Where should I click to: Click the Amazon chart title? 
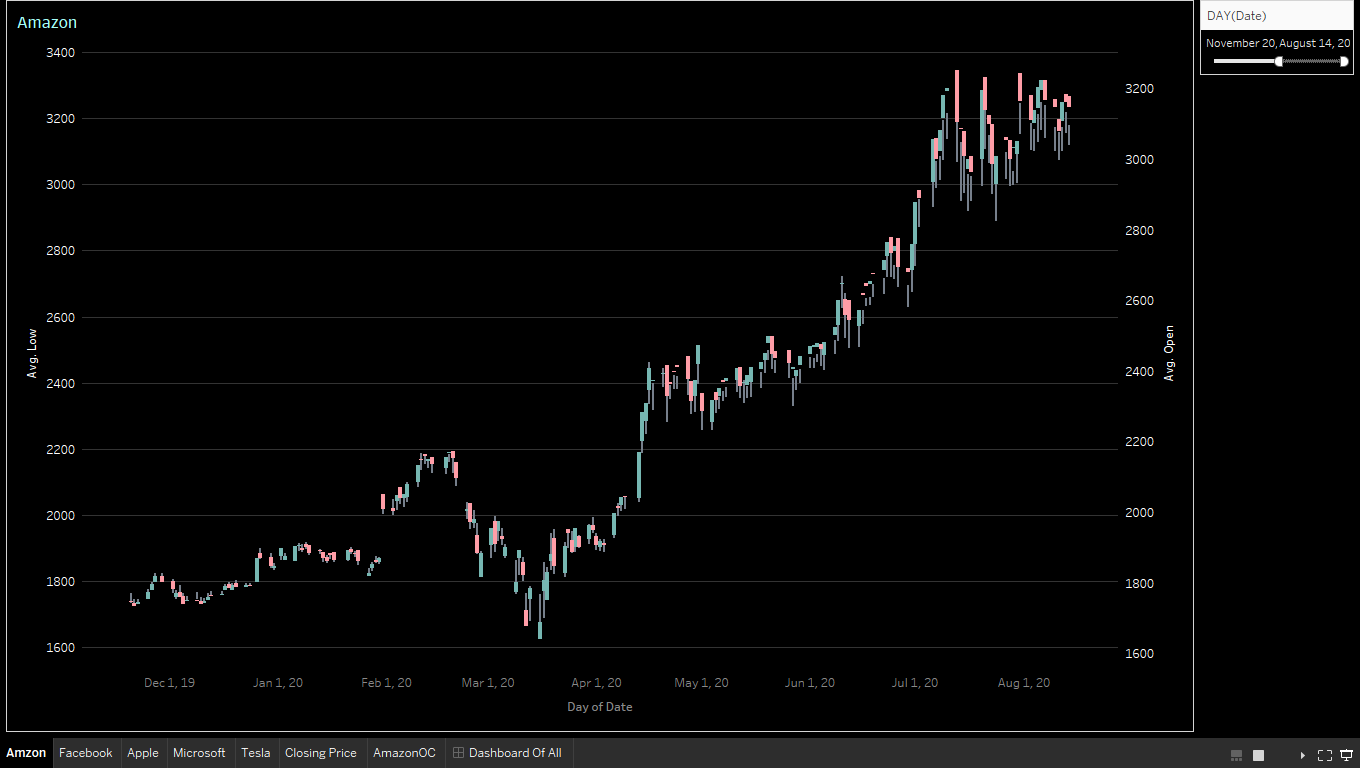click(x=47, y=22)
